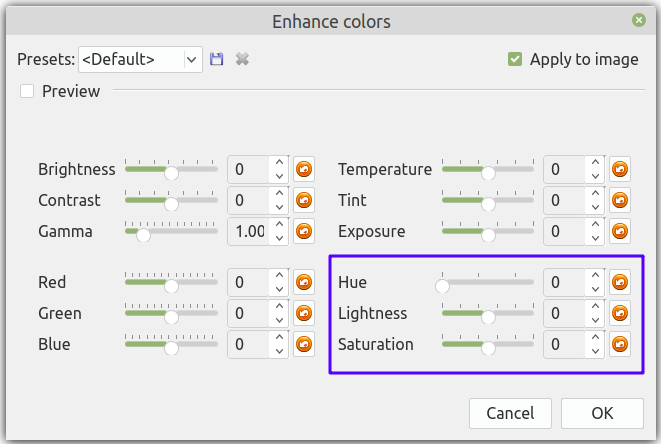This screenshot has height=444, width=661.
Task: Uncheck Apply to image
Action: [x=515, y=59]
